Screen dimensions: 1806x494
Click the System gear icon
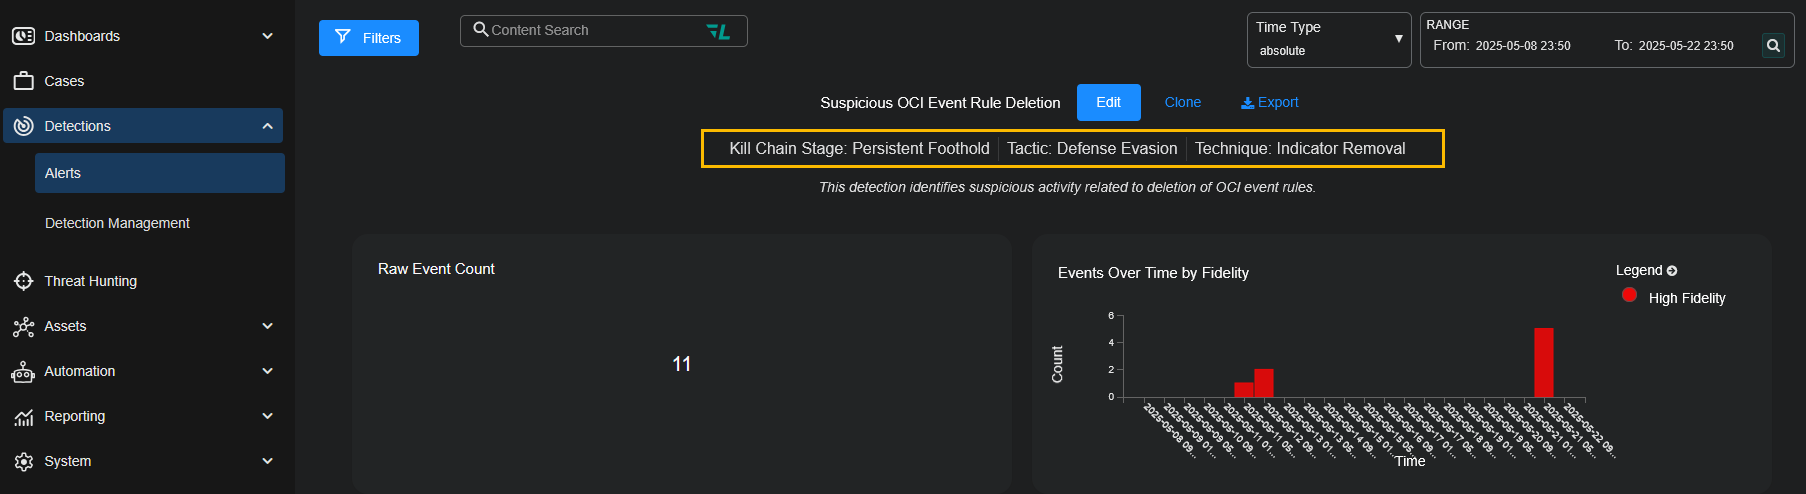(23, 461)
